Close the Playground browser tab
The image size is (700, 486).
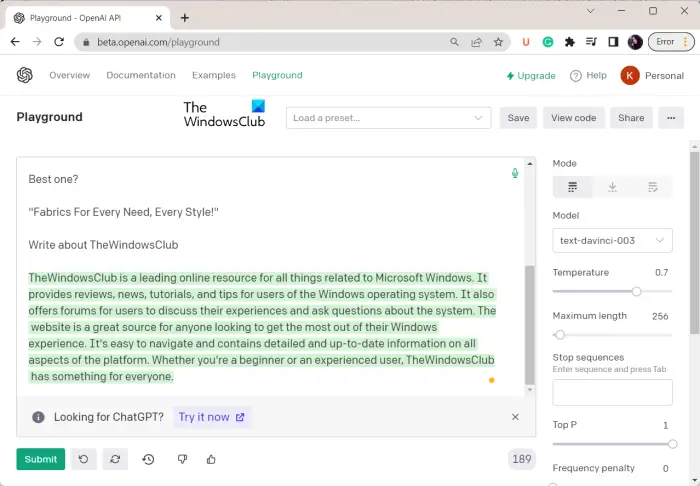click(158, 18)
